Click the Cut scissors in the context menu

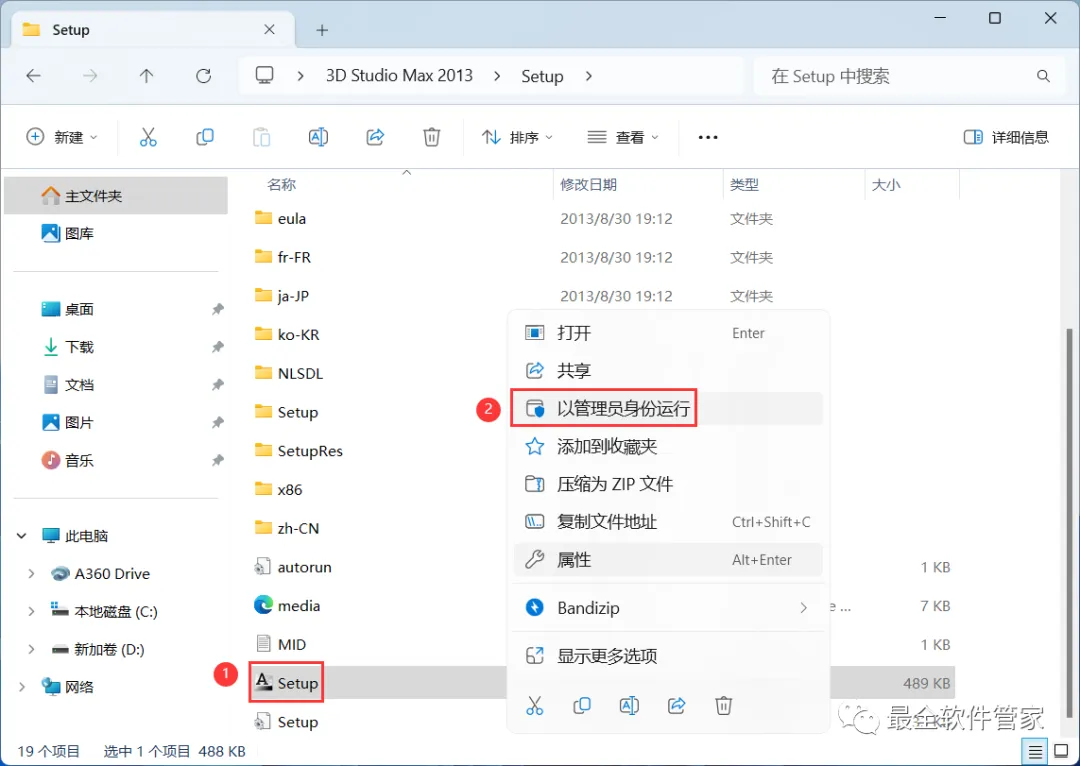click(534, 705)
